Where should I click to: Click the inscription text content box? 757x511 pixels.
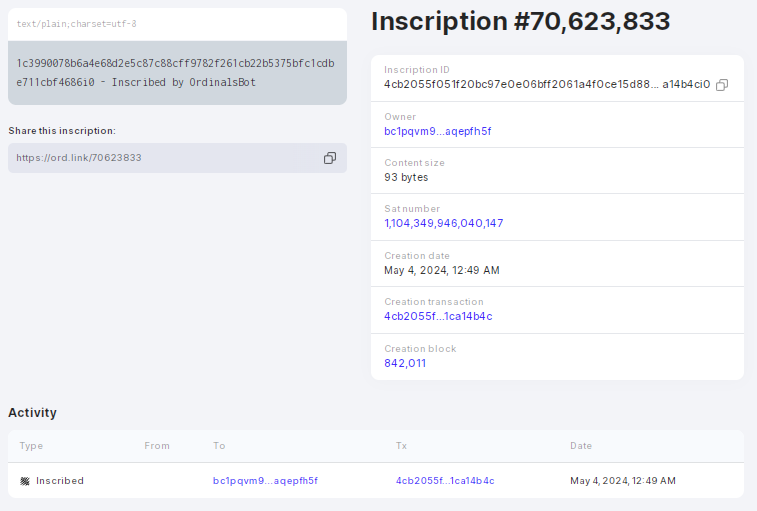coord(177,73)
